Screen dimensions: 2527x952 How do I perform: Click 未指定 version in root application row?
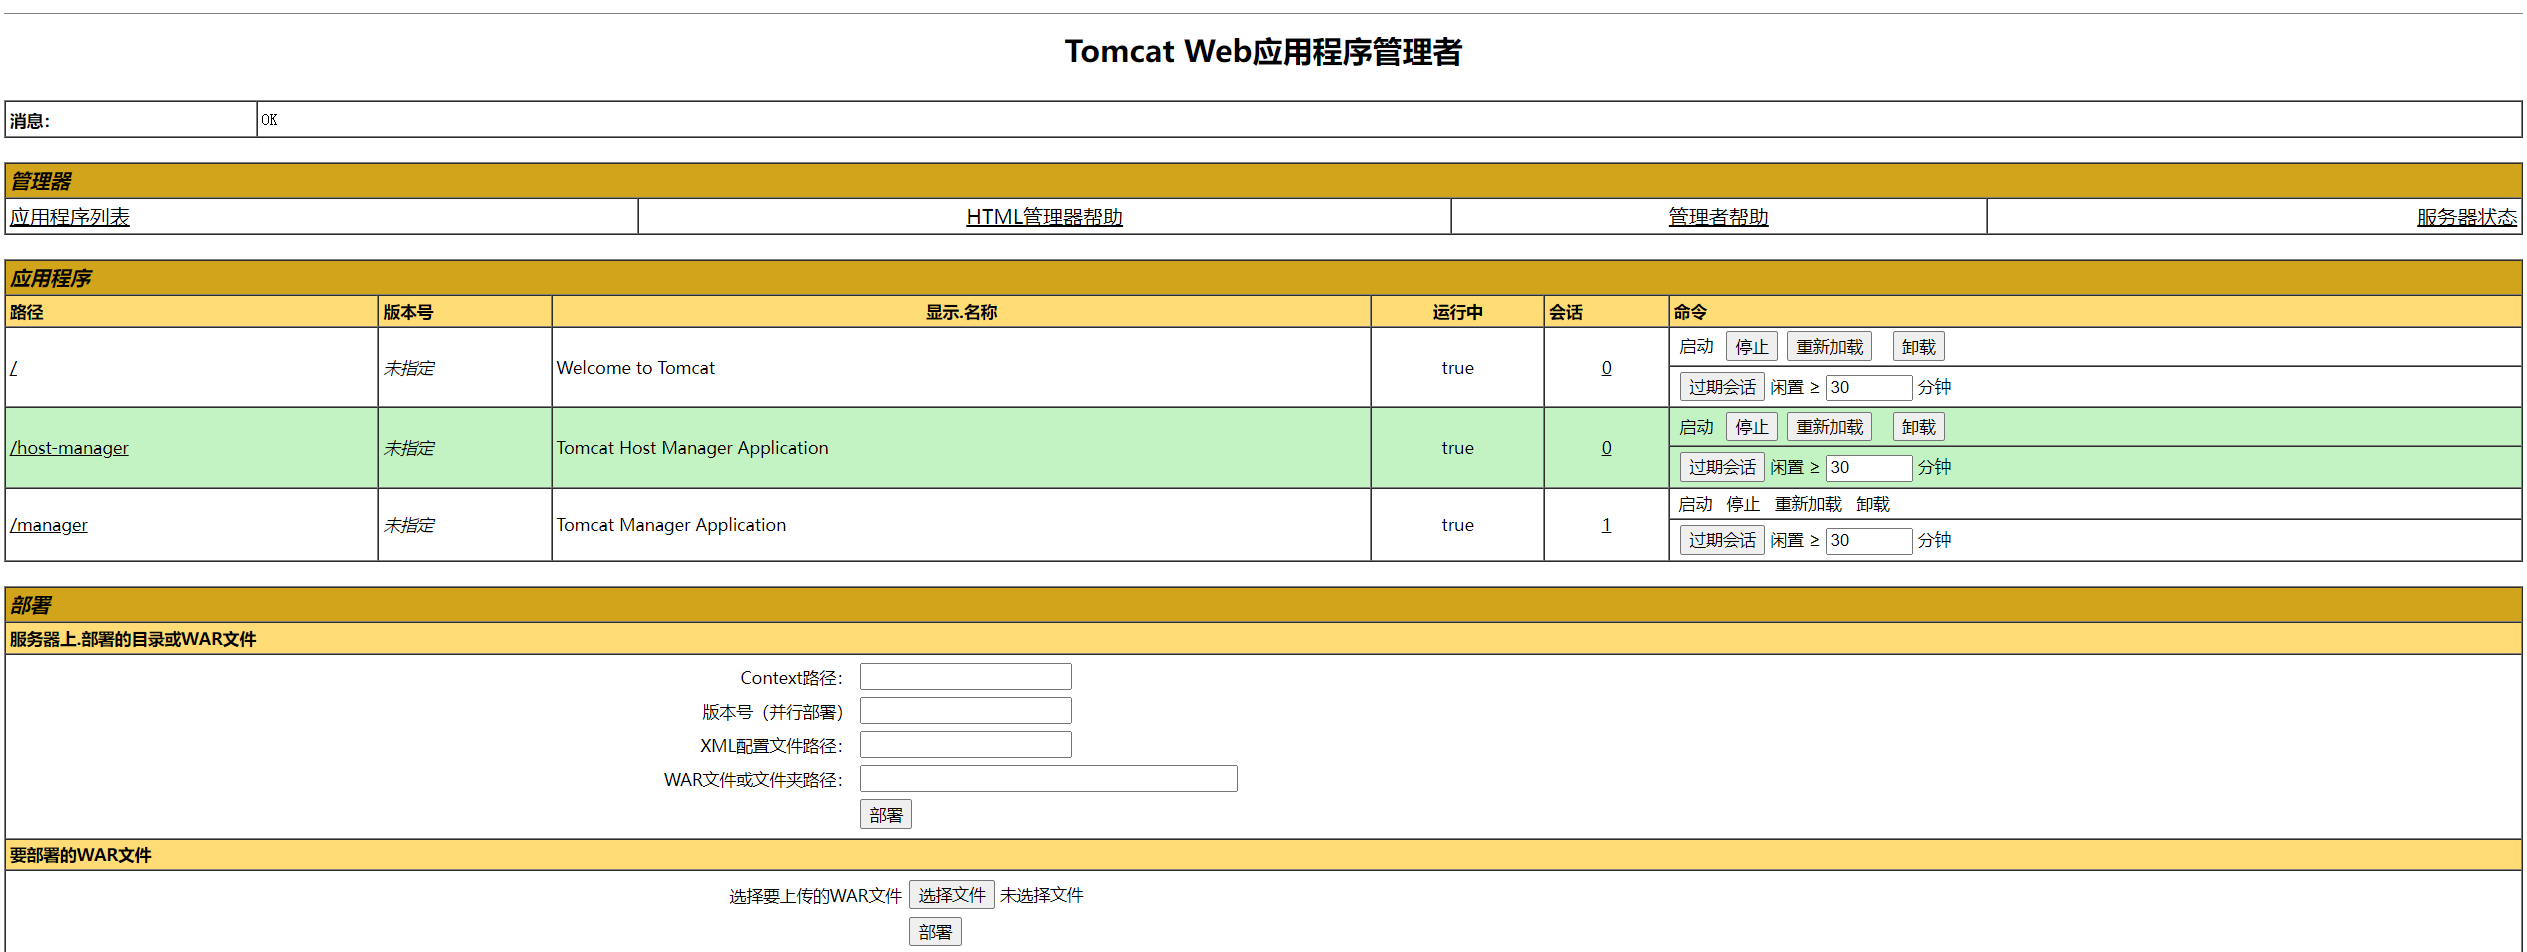(409, 368)
